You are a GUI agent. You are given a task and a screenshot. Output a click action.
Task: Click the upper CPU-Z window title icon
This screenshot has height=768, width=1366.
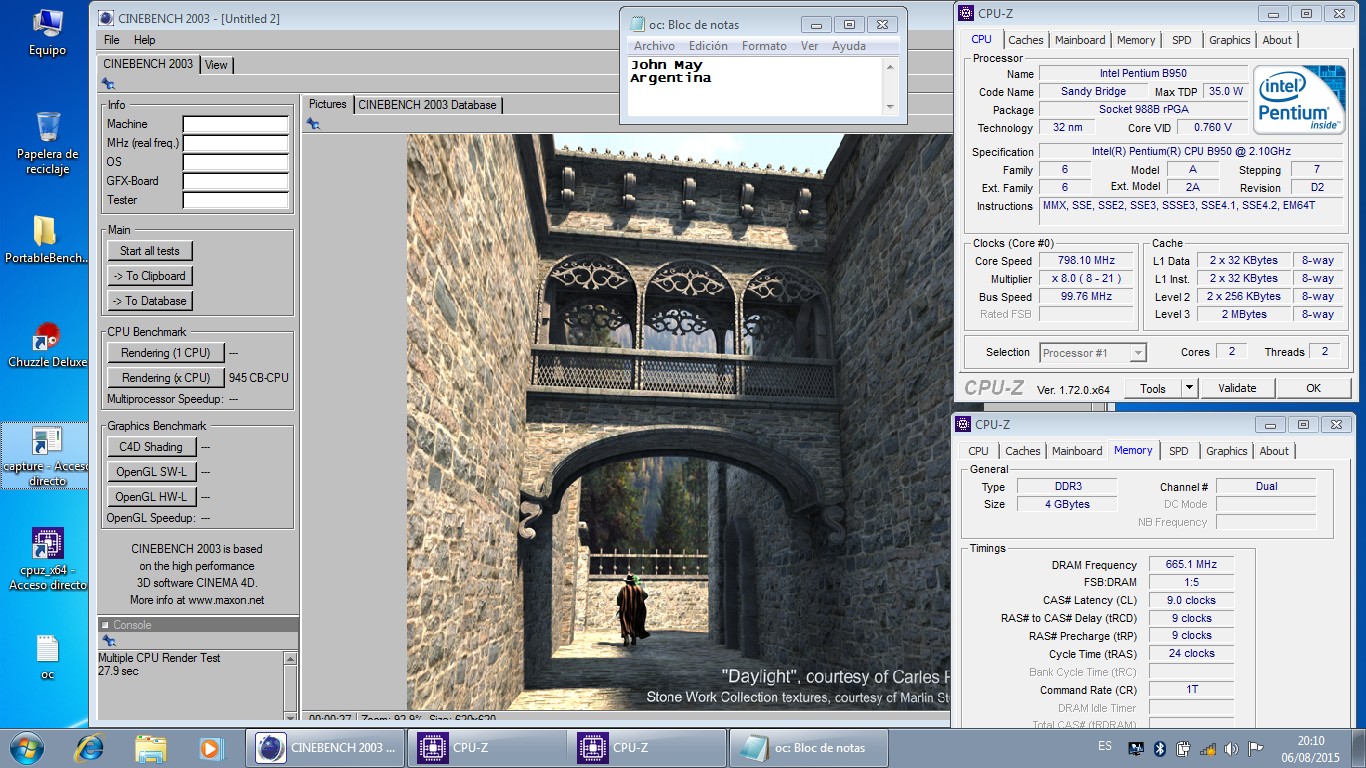click(965, 14)
